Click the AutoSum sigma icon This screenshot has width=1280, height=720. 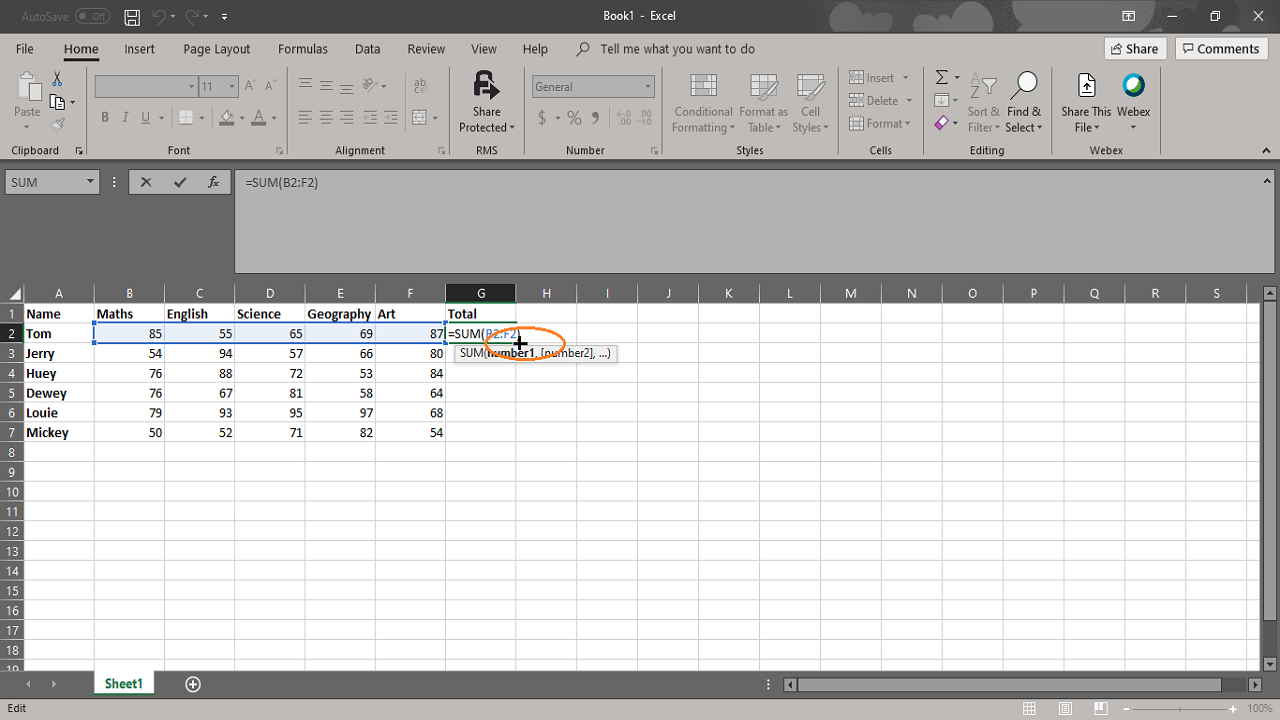[941, 77]
